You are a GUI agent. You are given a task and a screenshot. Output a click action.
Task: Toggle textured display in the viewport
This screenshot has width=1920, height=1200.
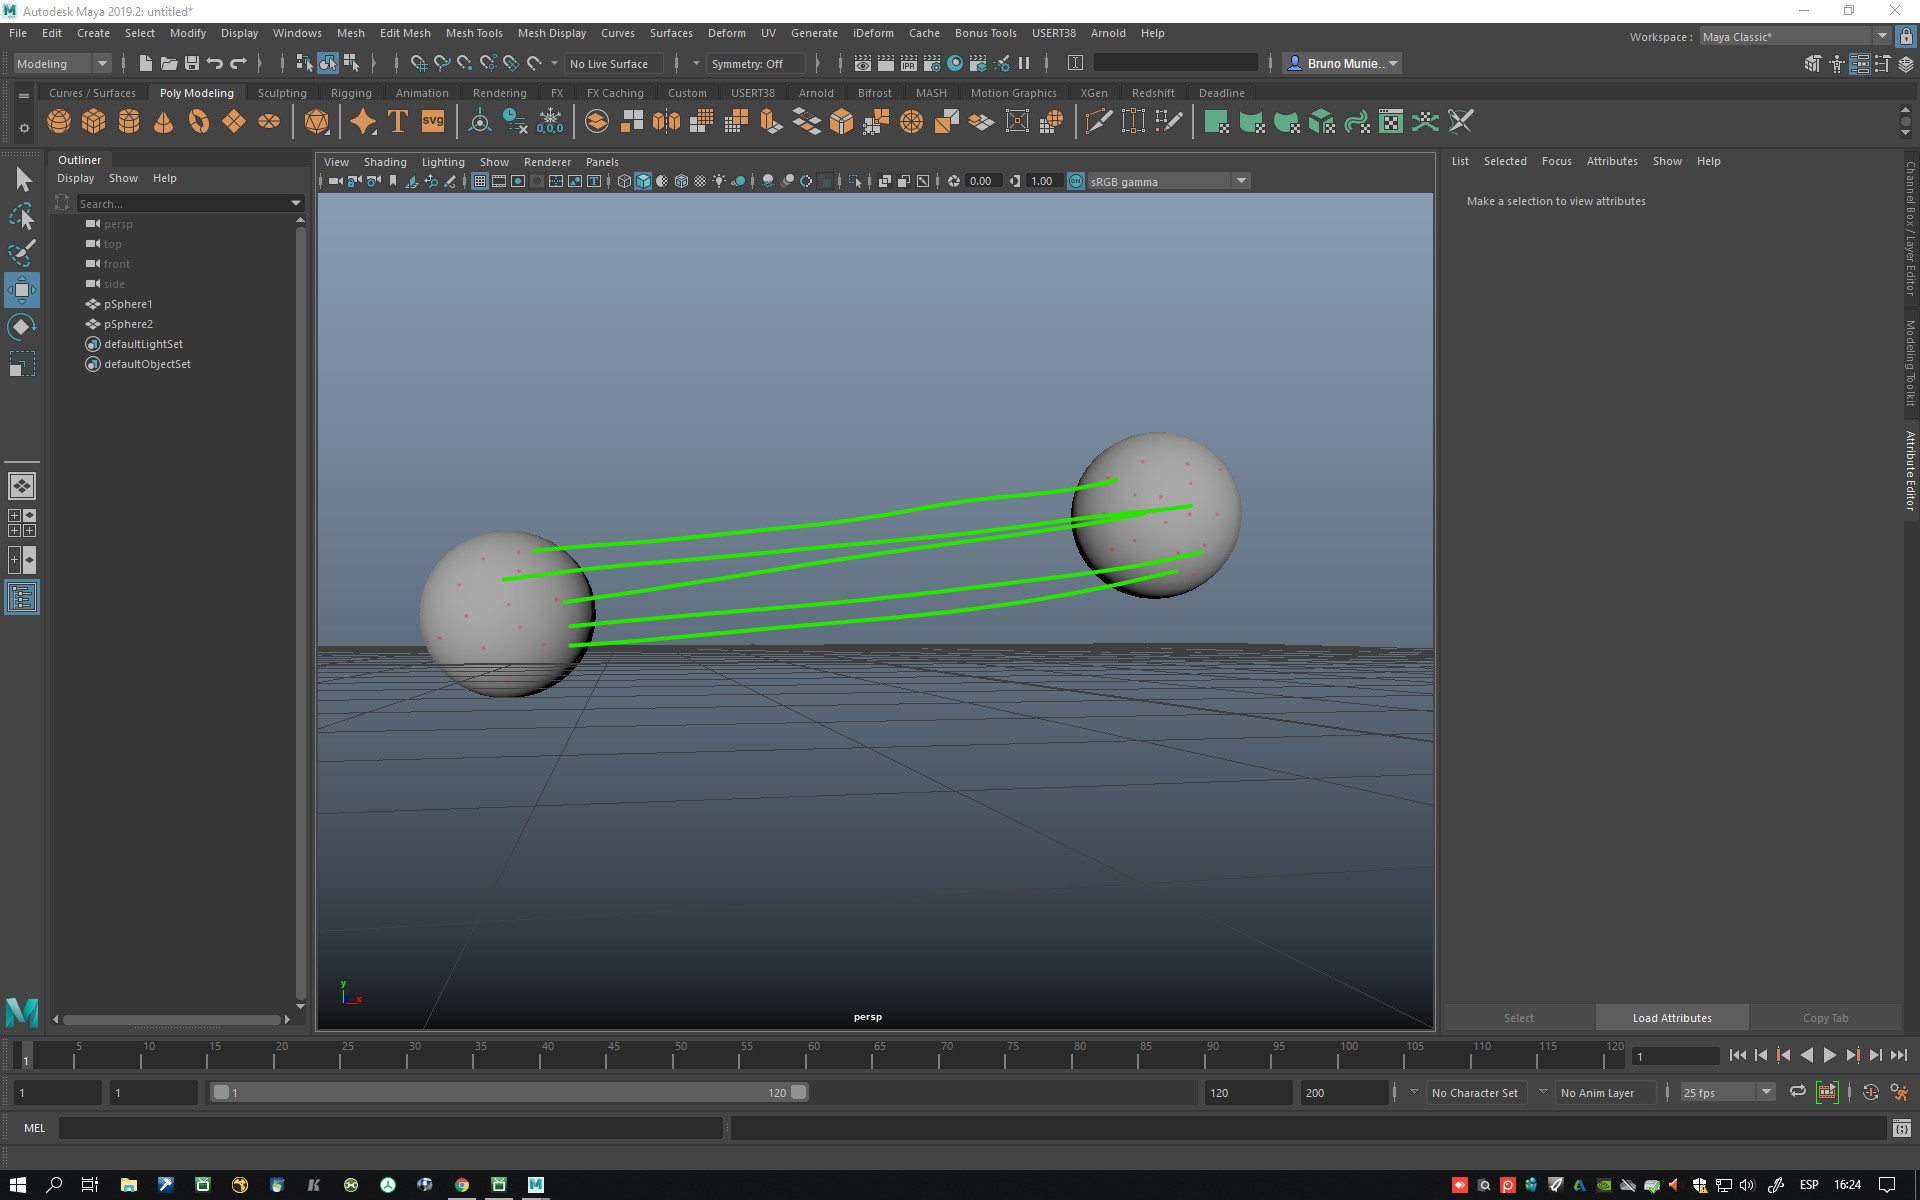pyautogui.click(x=682, y=181)
